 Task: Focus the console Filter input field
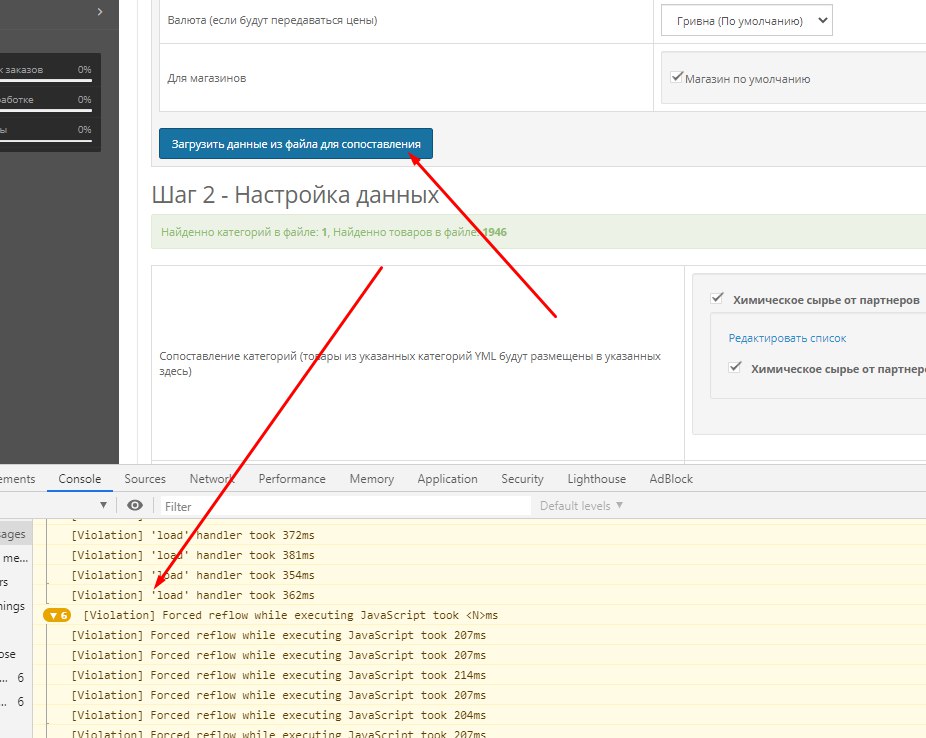click(x=345, y=507)
